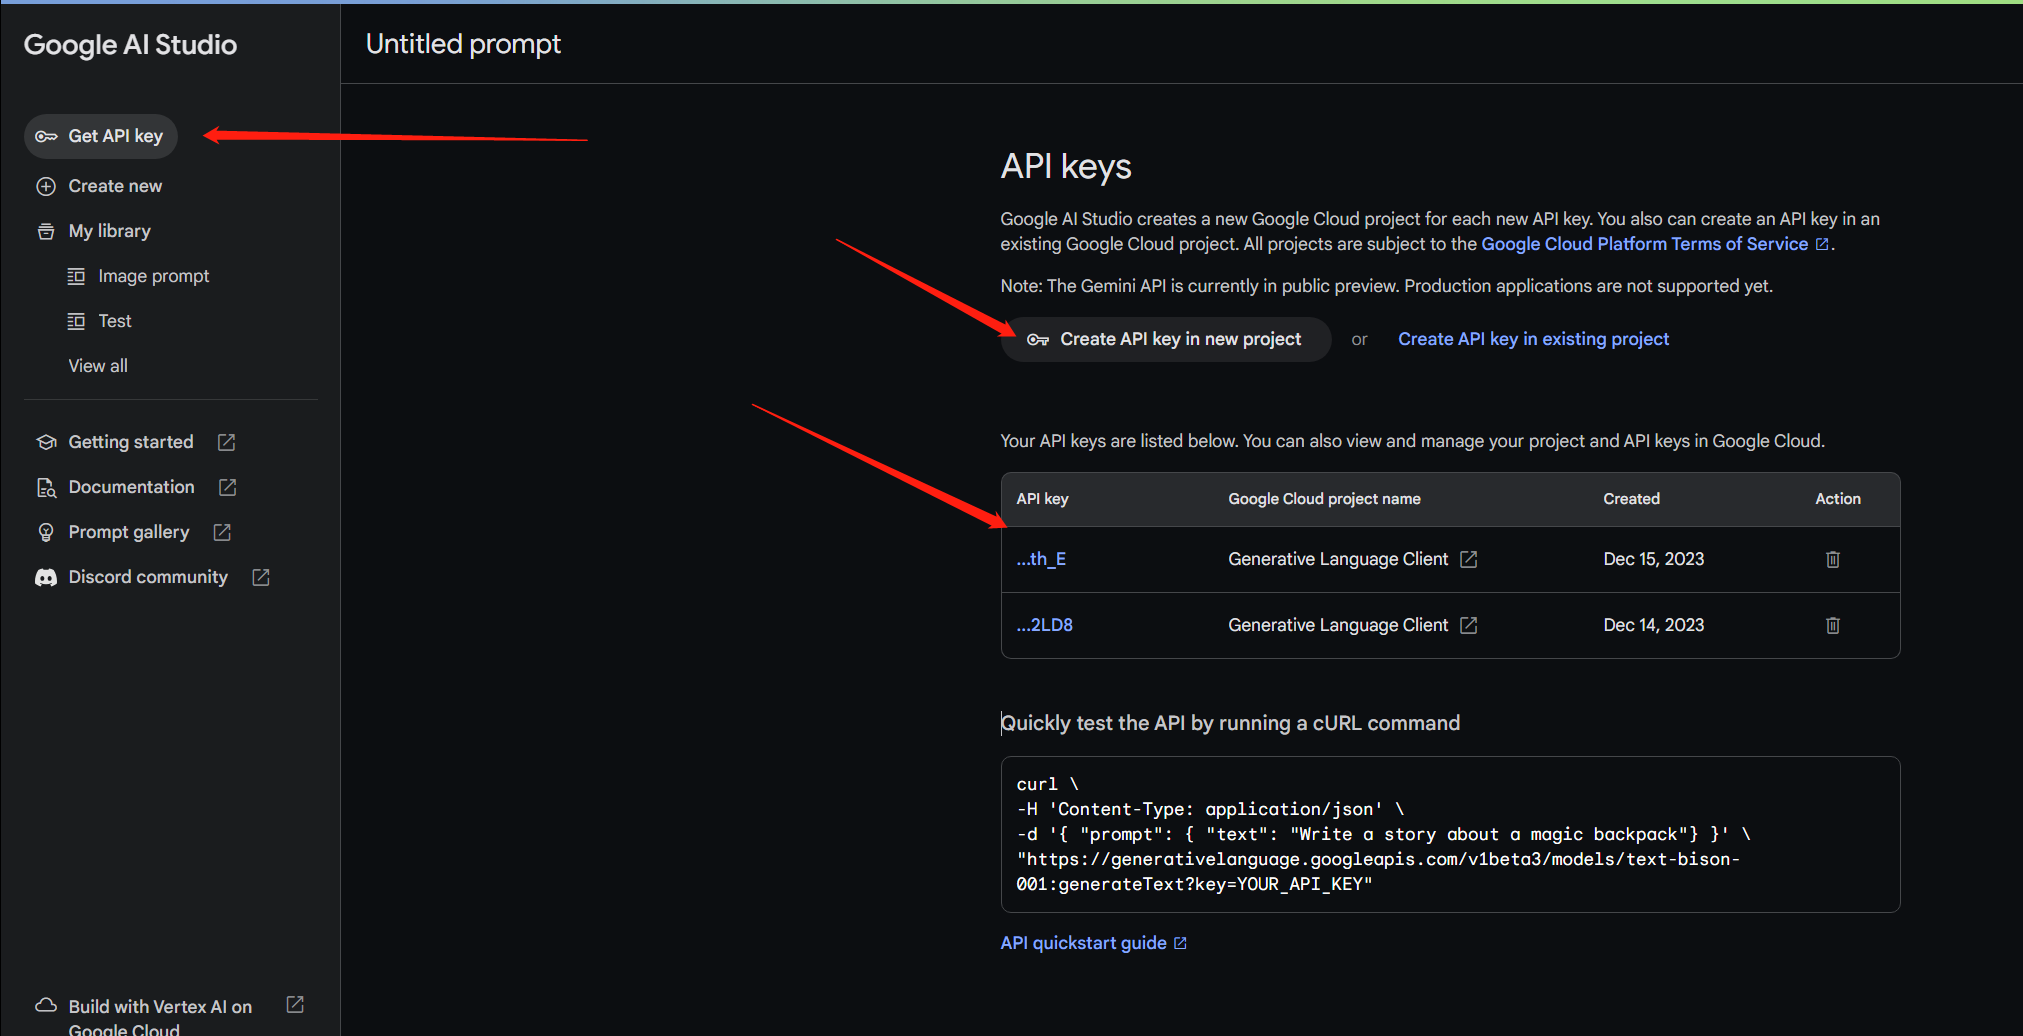Open Getting started link

131,442
